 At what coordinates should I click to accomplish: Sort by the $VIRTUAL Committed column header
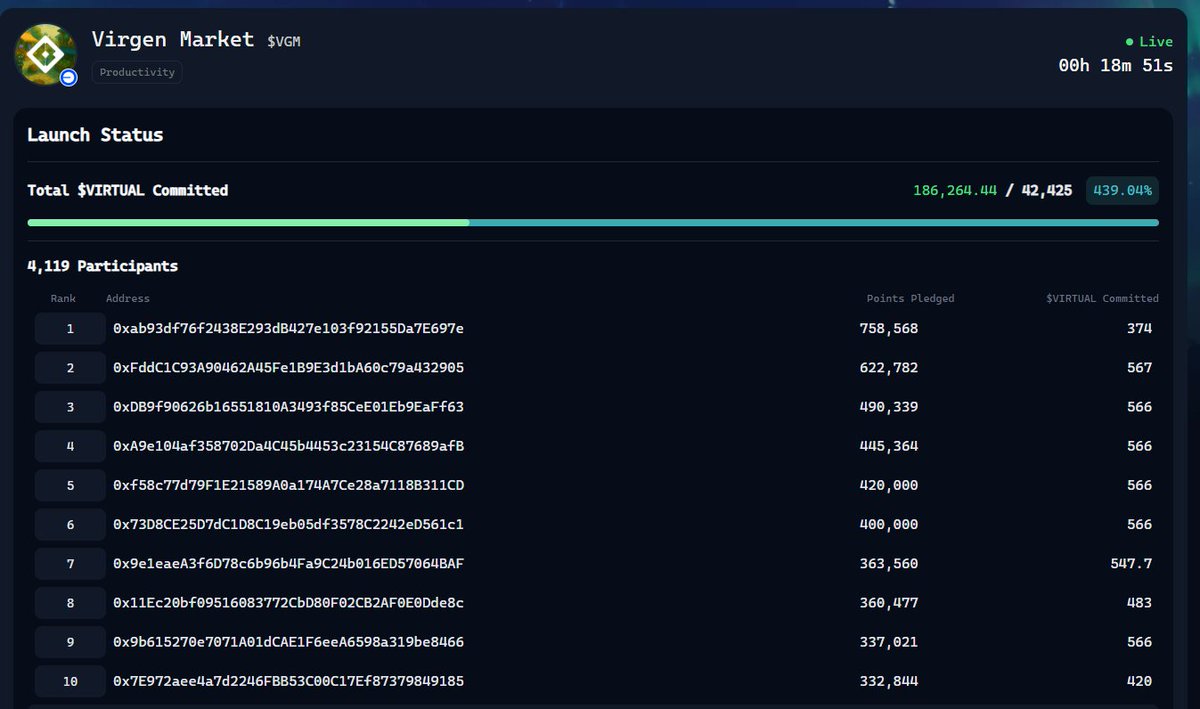[1101, 298]
